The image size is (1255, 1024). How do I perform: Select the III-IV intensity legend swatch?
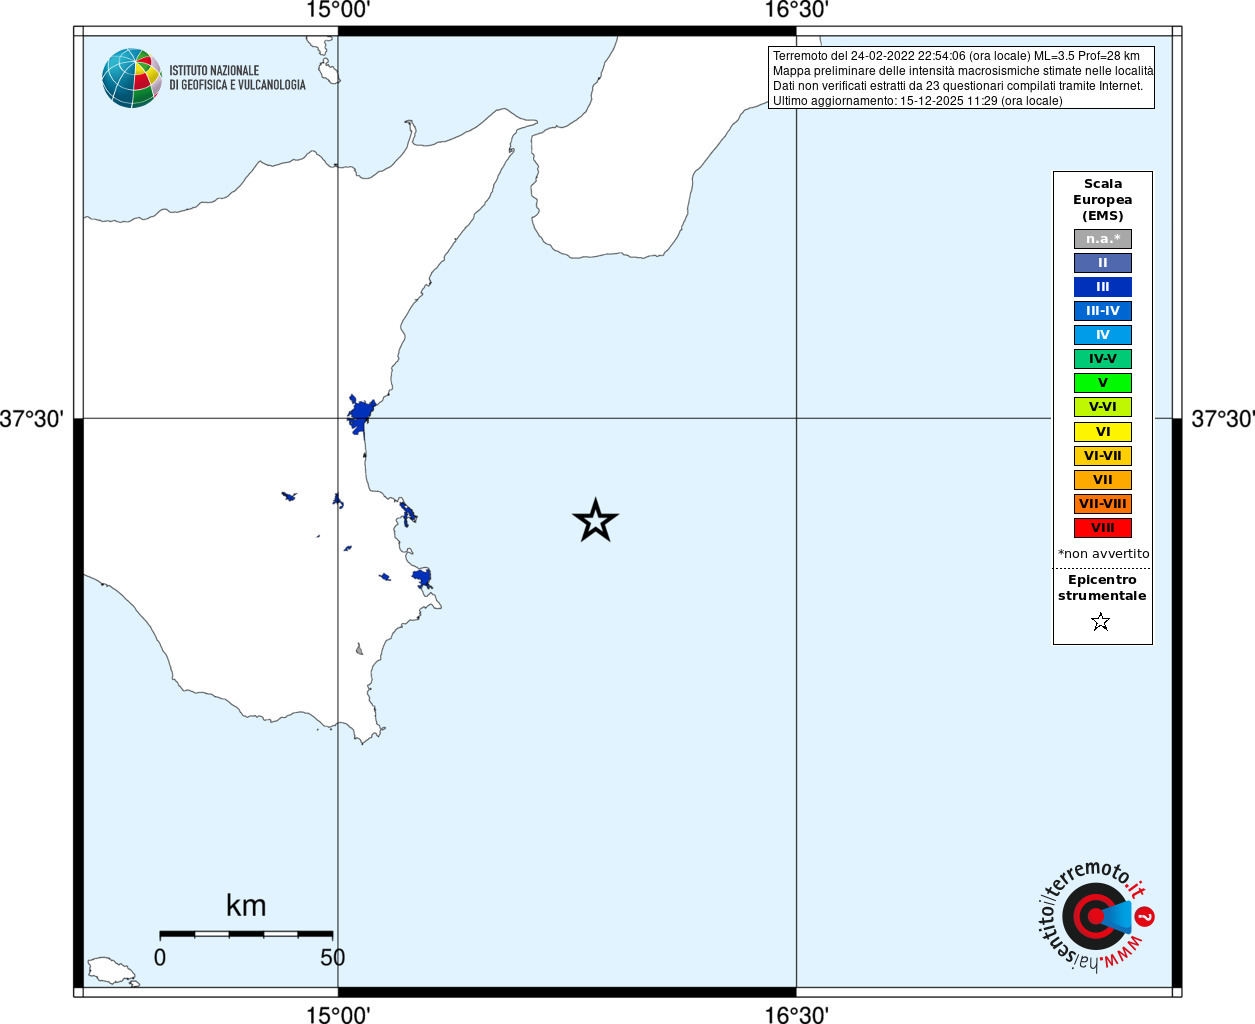tap(1103, 311)
